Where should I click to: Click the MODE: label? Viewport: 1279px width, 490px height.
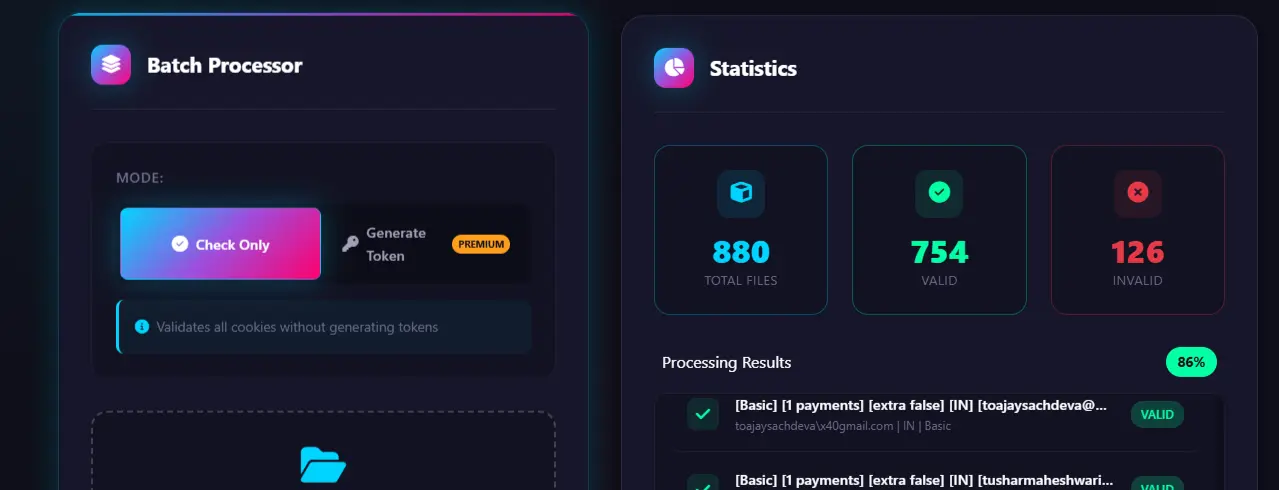(140, 178)
